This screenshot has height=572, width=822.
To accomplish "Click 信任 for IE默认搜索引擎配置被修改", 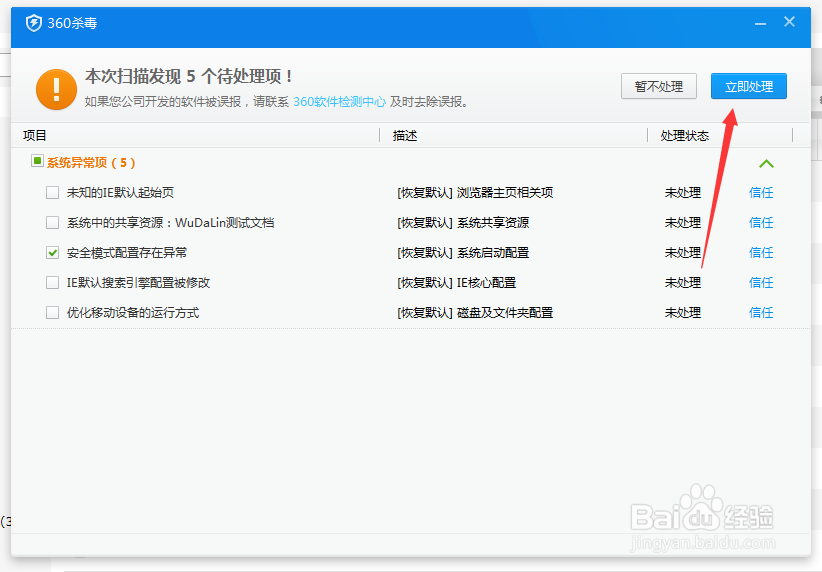I will click(x=761, y=283).
